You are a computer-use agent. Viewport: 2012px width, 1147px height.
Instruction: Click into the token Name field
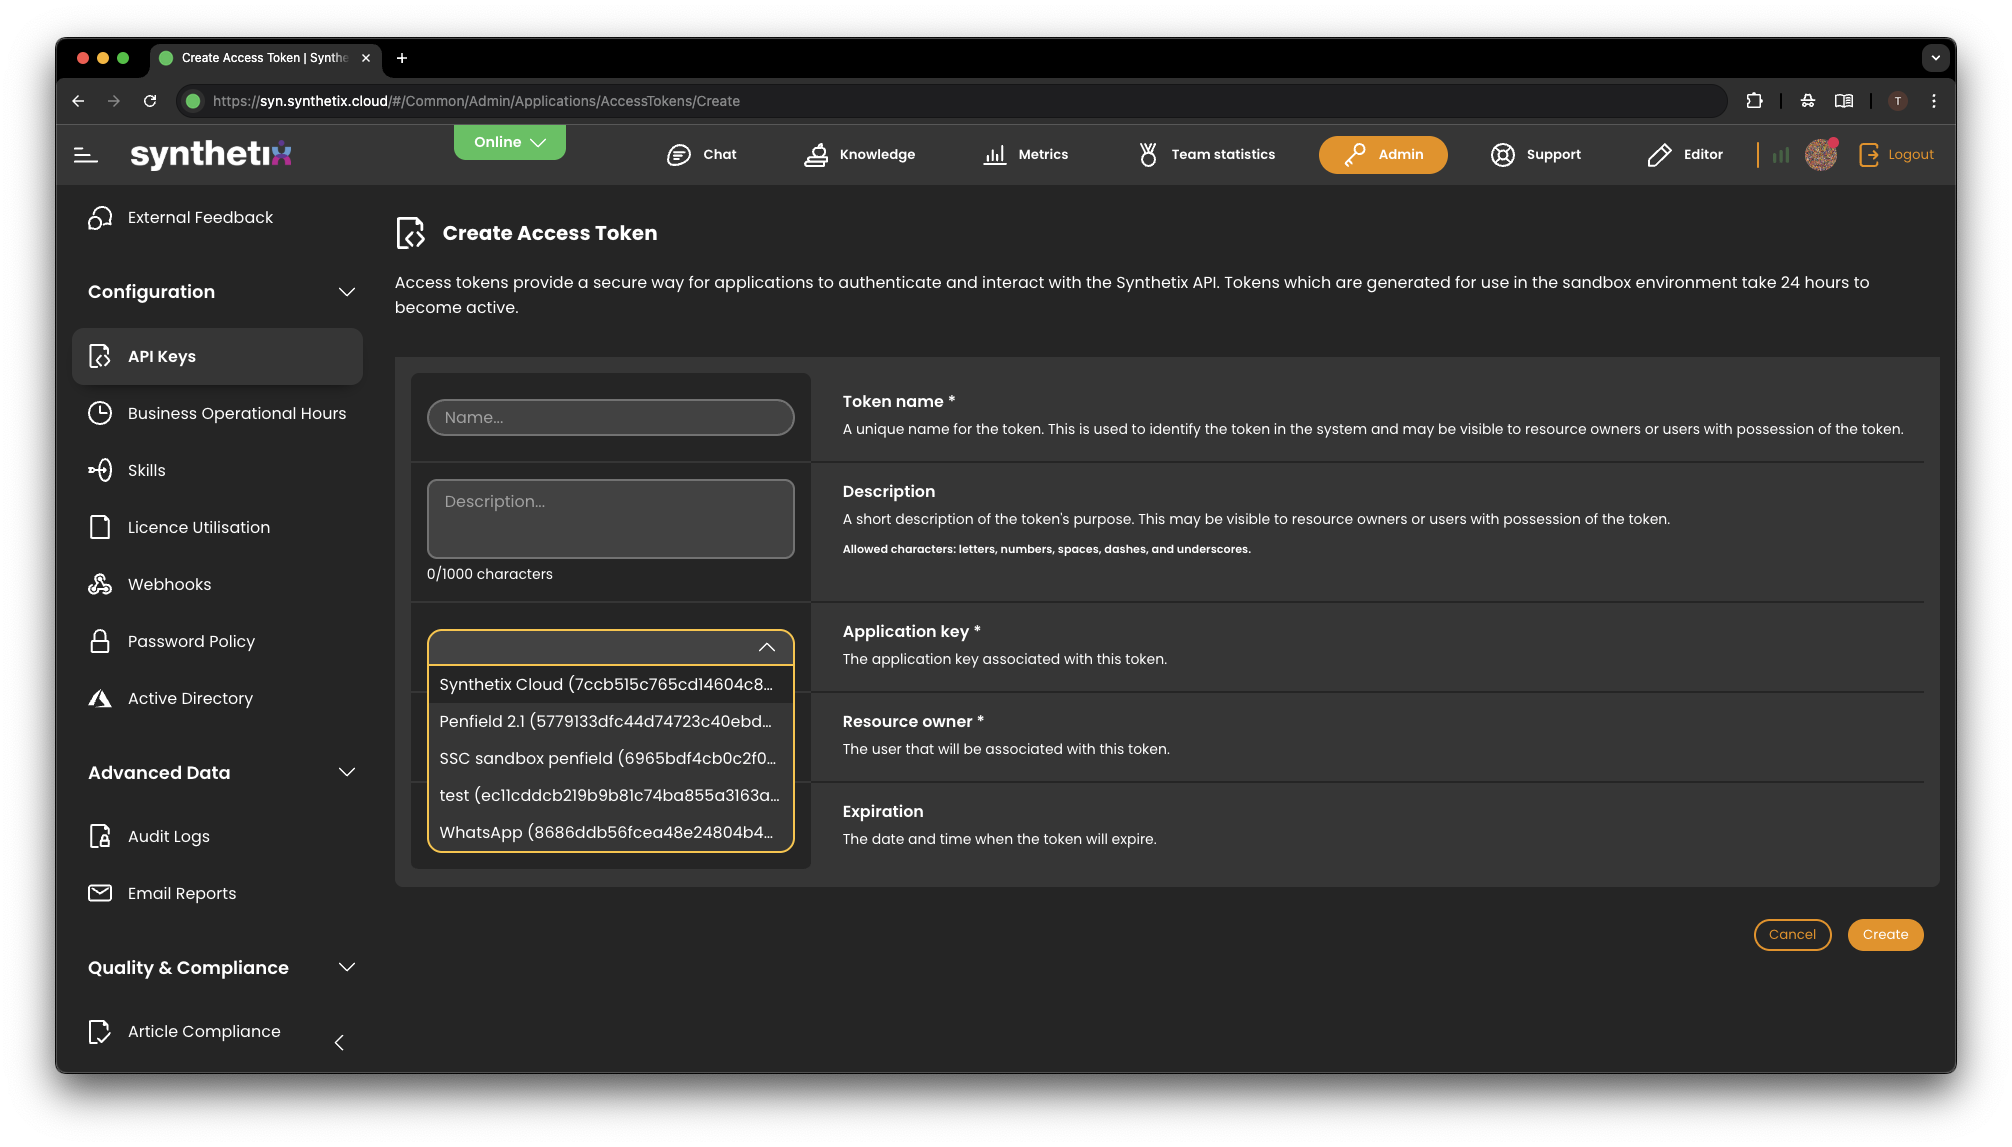[610, 418]
